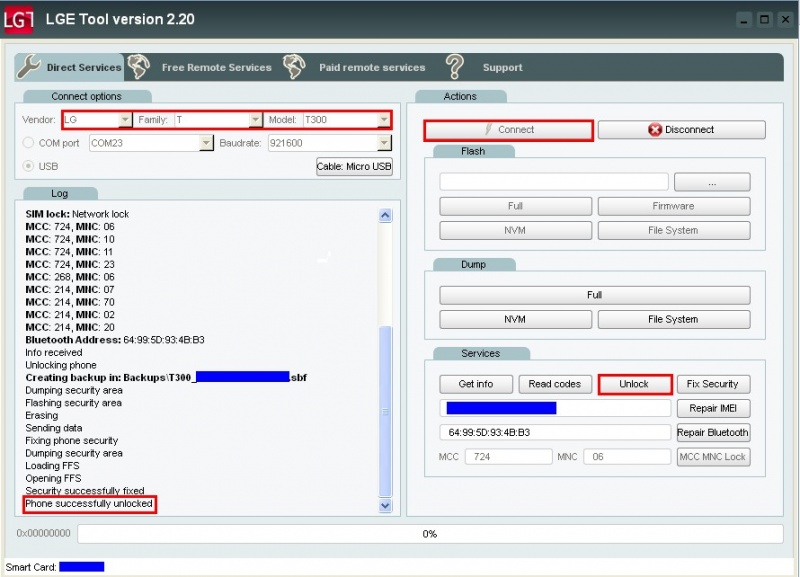Minimize the LGE Tool window
800x577 pixels.
pos(744,20)
